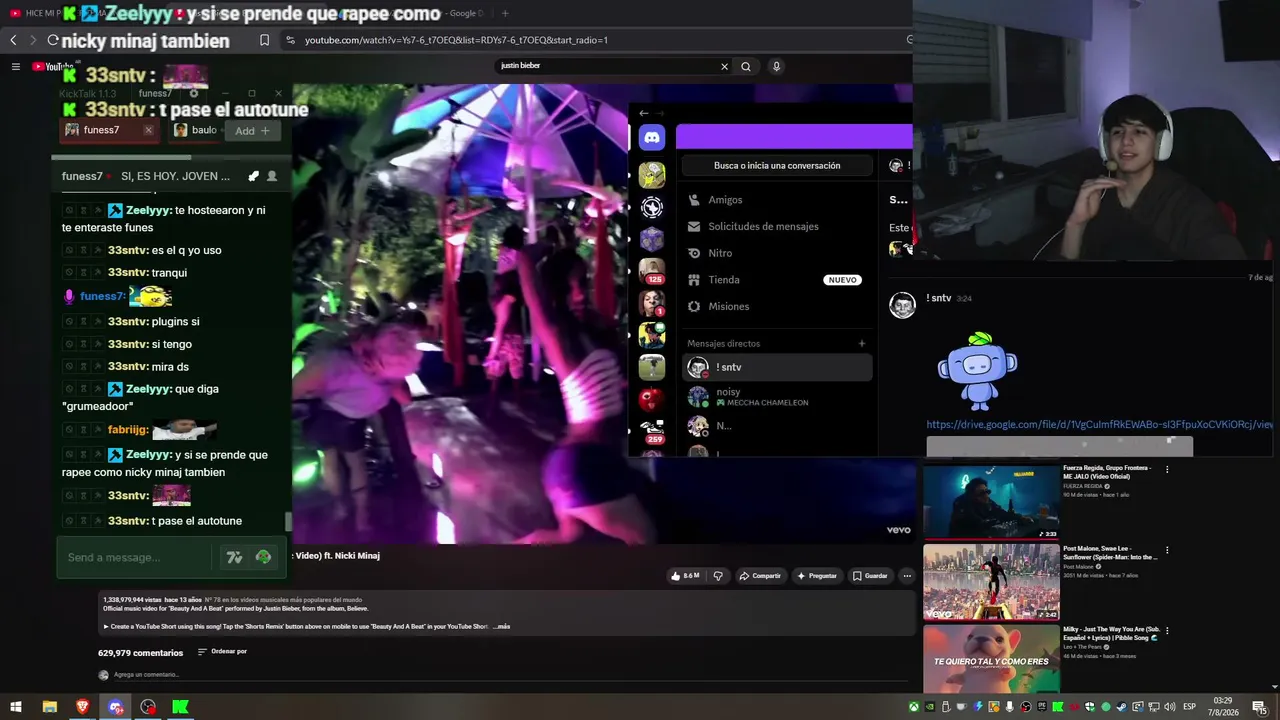
Task: Select the red apple Discord server icon
Action: (x=652, y=400)
